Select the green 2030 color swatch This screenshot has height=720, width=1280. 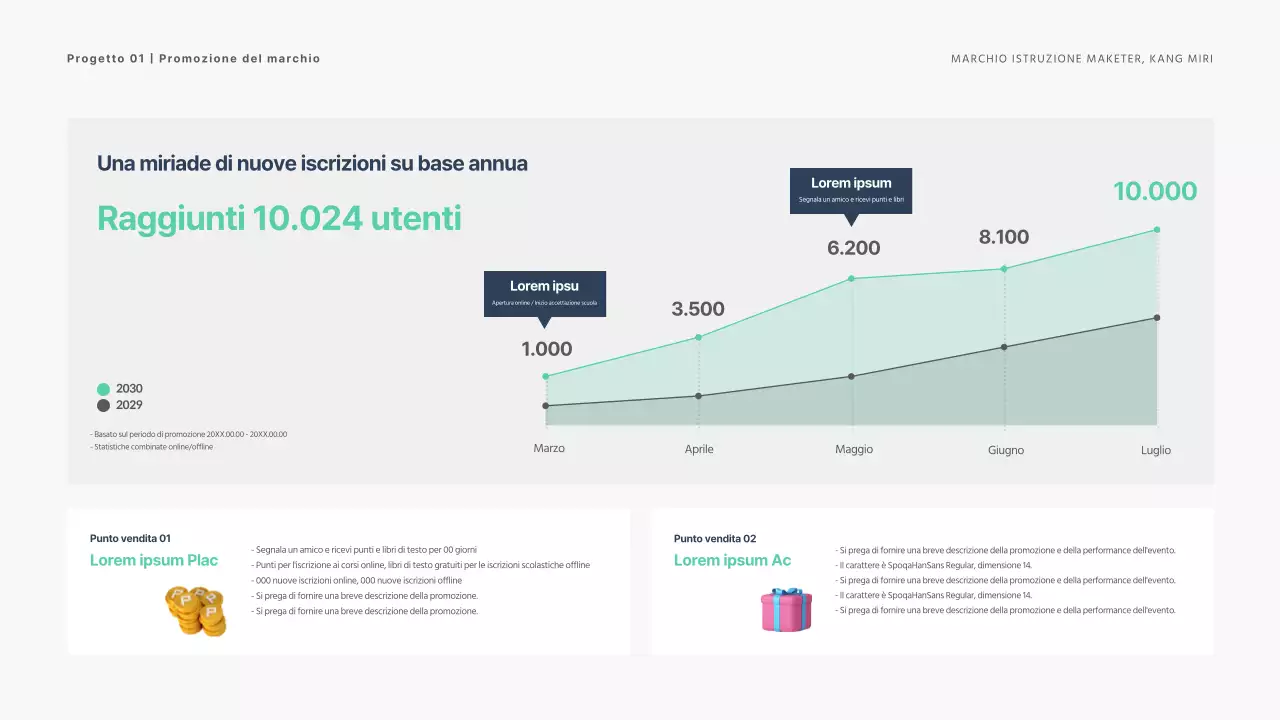[103, 388]
